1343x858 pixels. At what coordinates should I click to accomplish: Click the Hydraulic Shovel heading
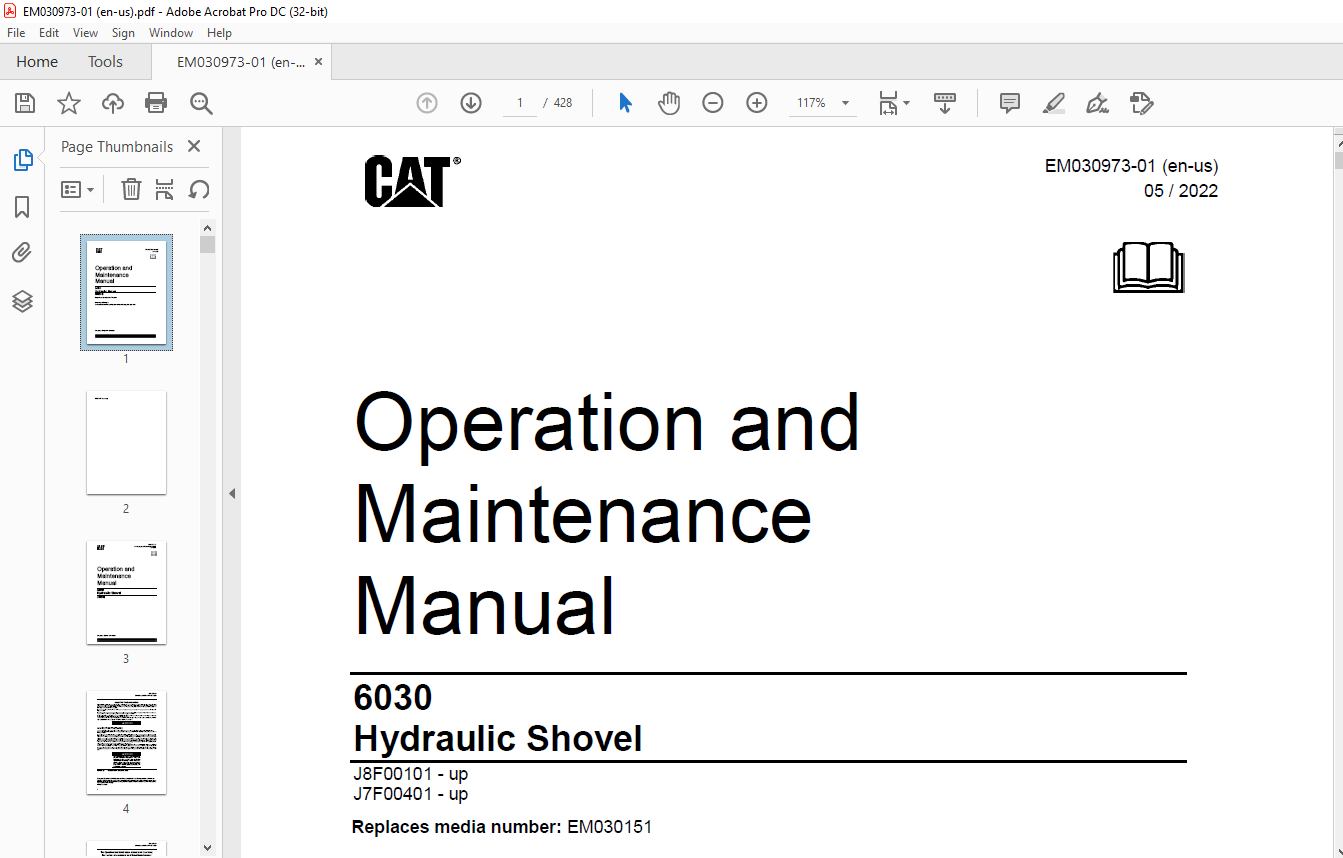coord(498,739)
